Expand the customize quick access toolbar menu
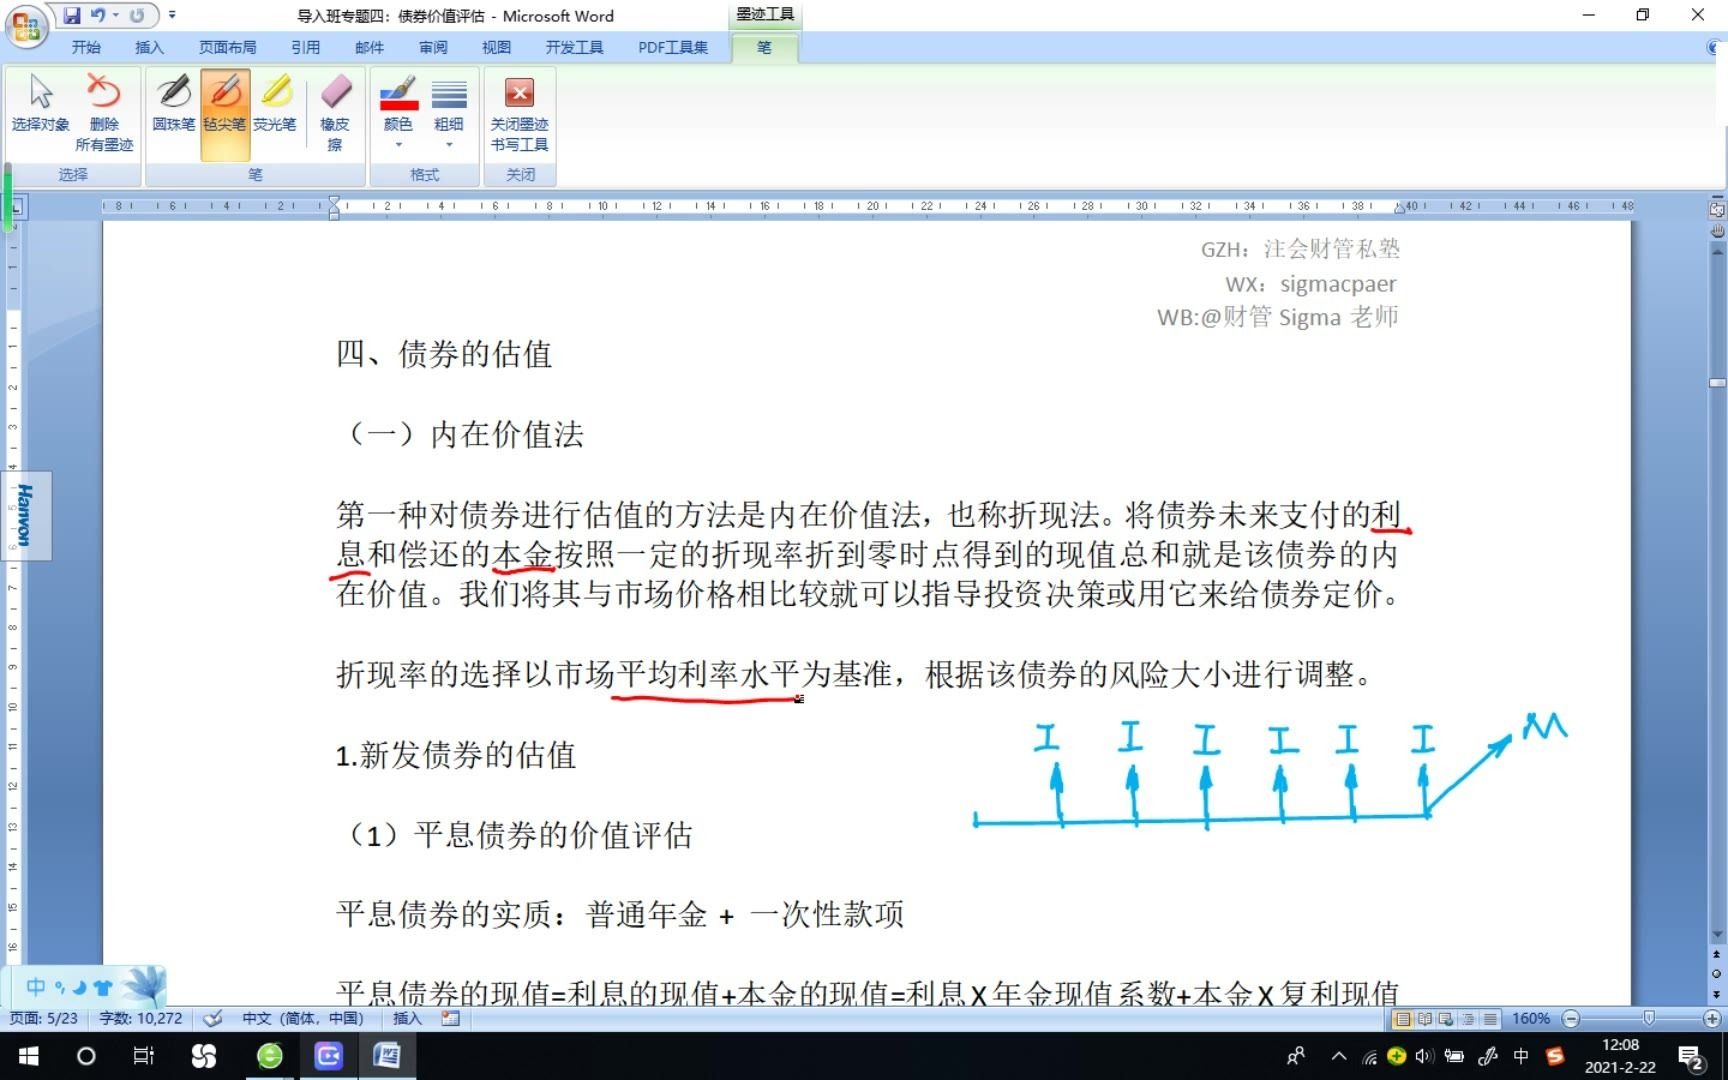Image resolution: width=1728 pixels, height=1080 pixels. point(172,15)
